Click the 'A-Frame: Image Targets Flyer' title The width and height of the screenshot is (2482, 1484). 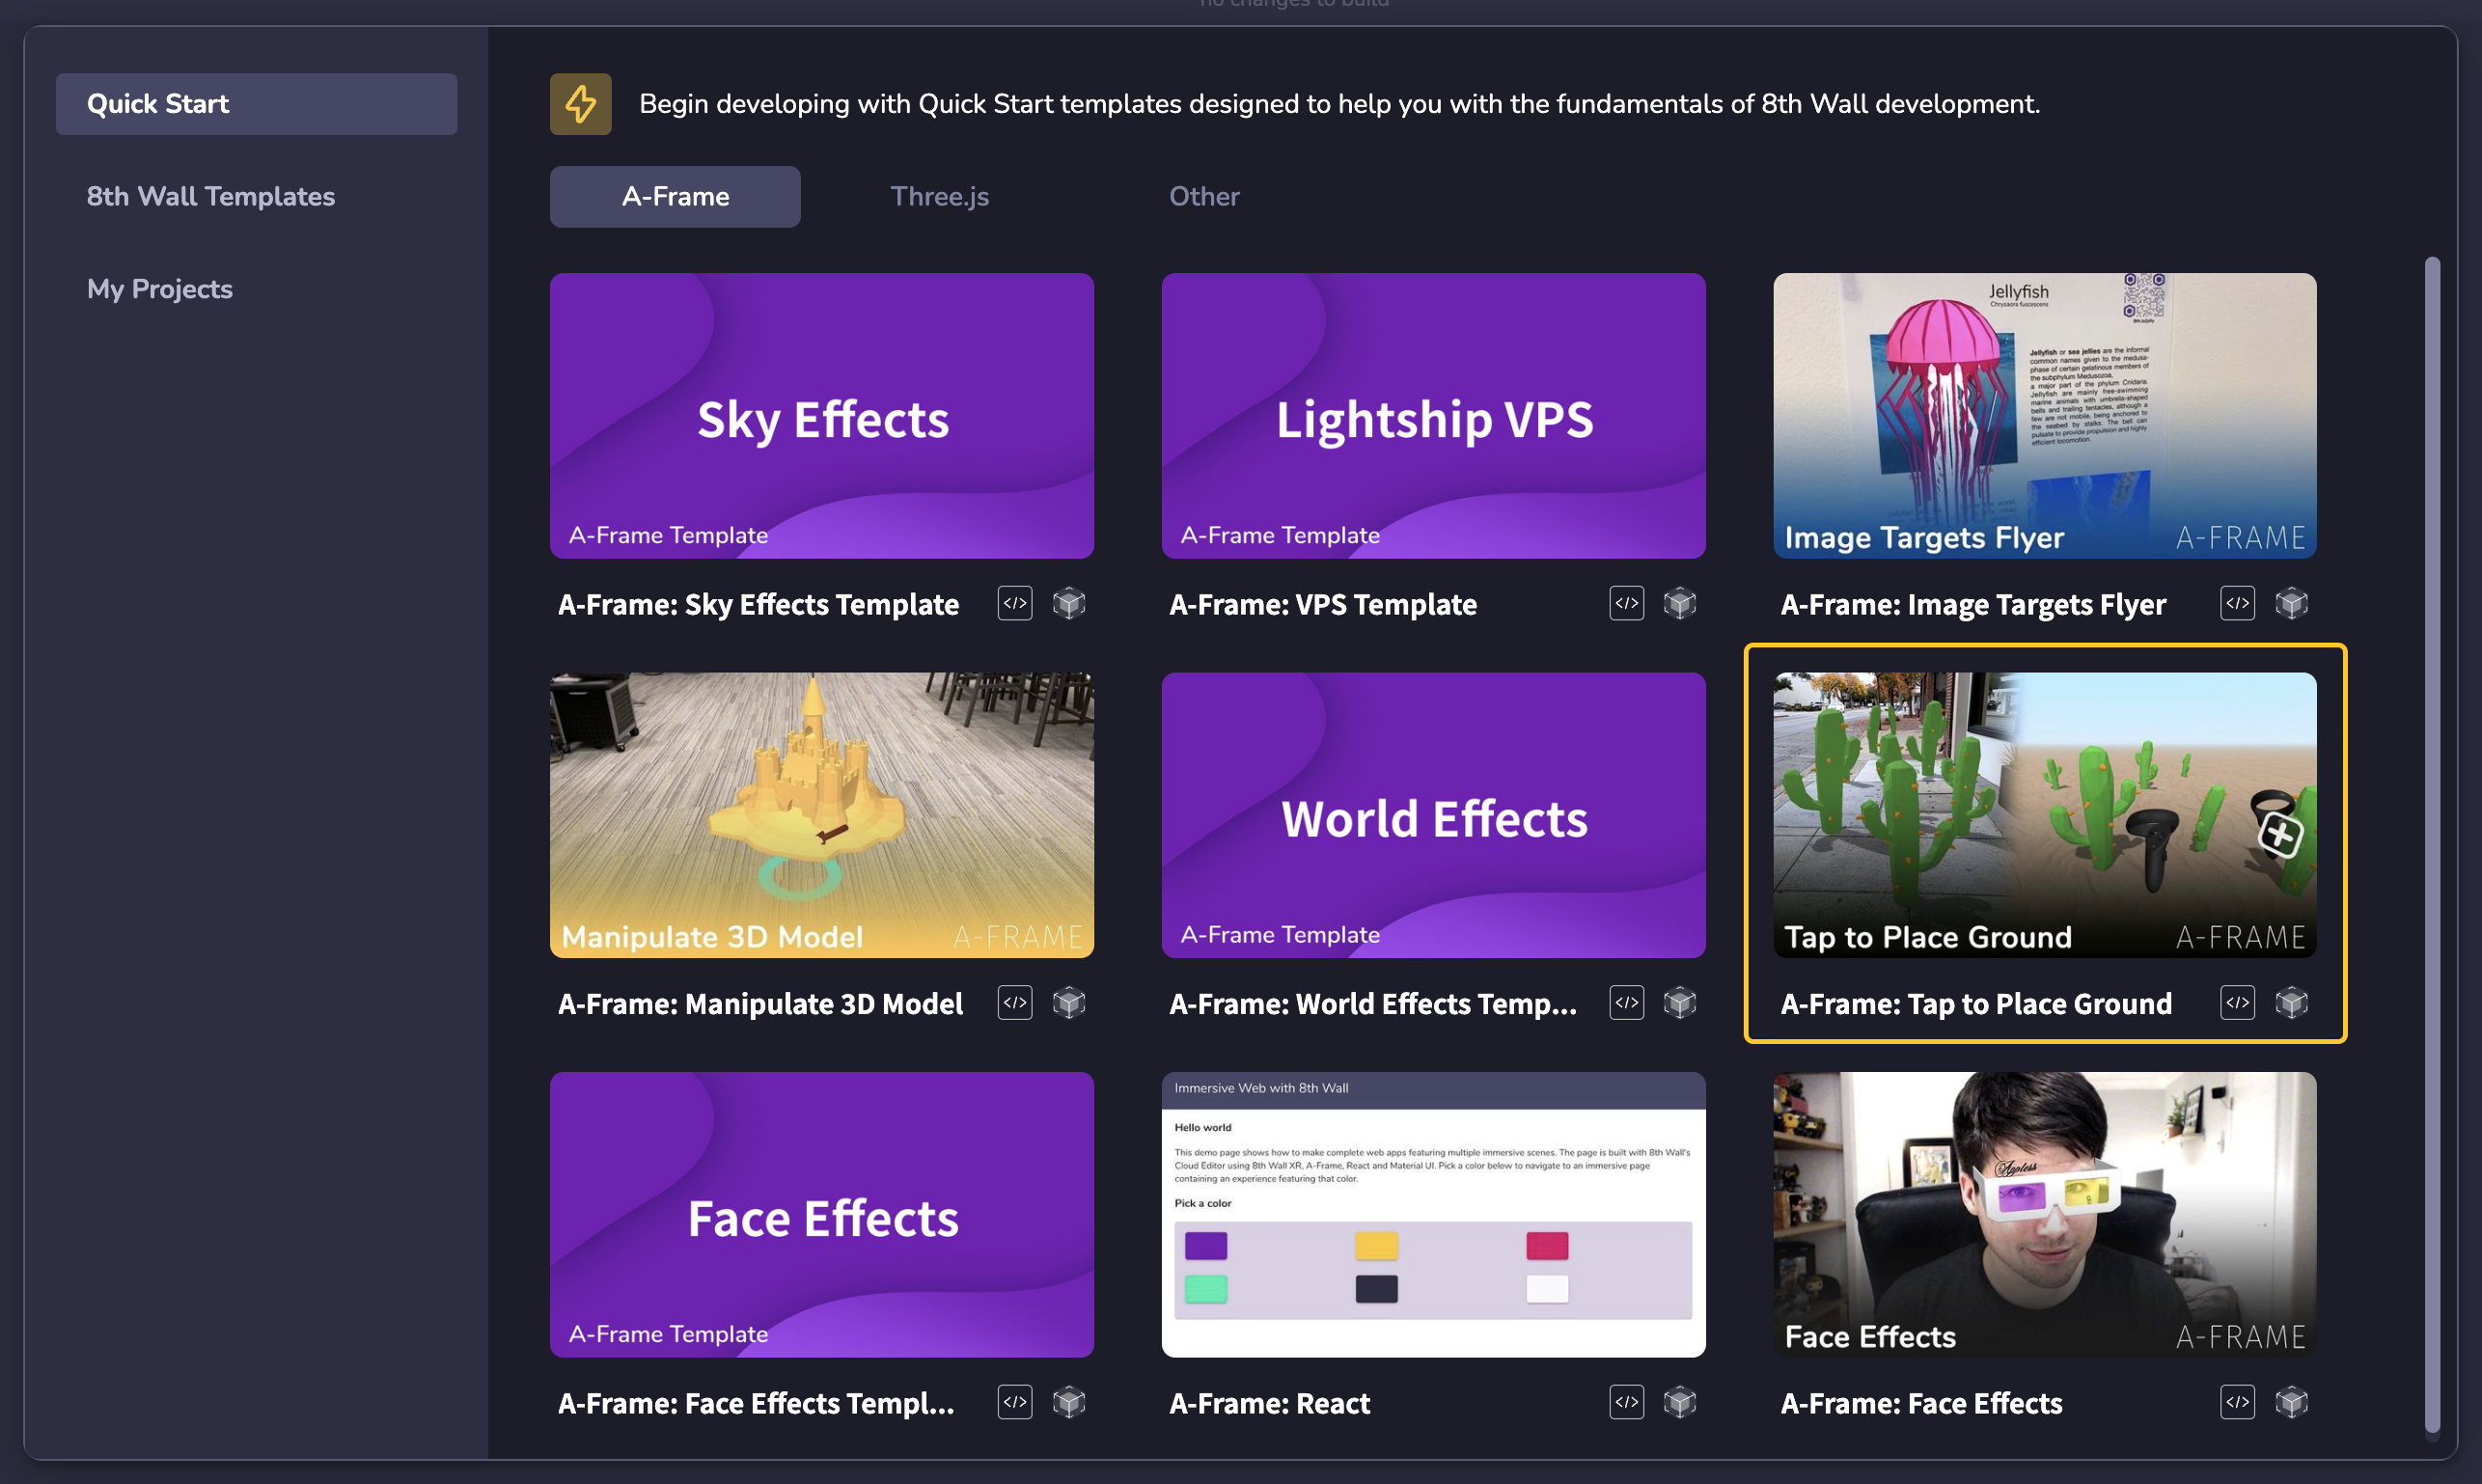1973,604
